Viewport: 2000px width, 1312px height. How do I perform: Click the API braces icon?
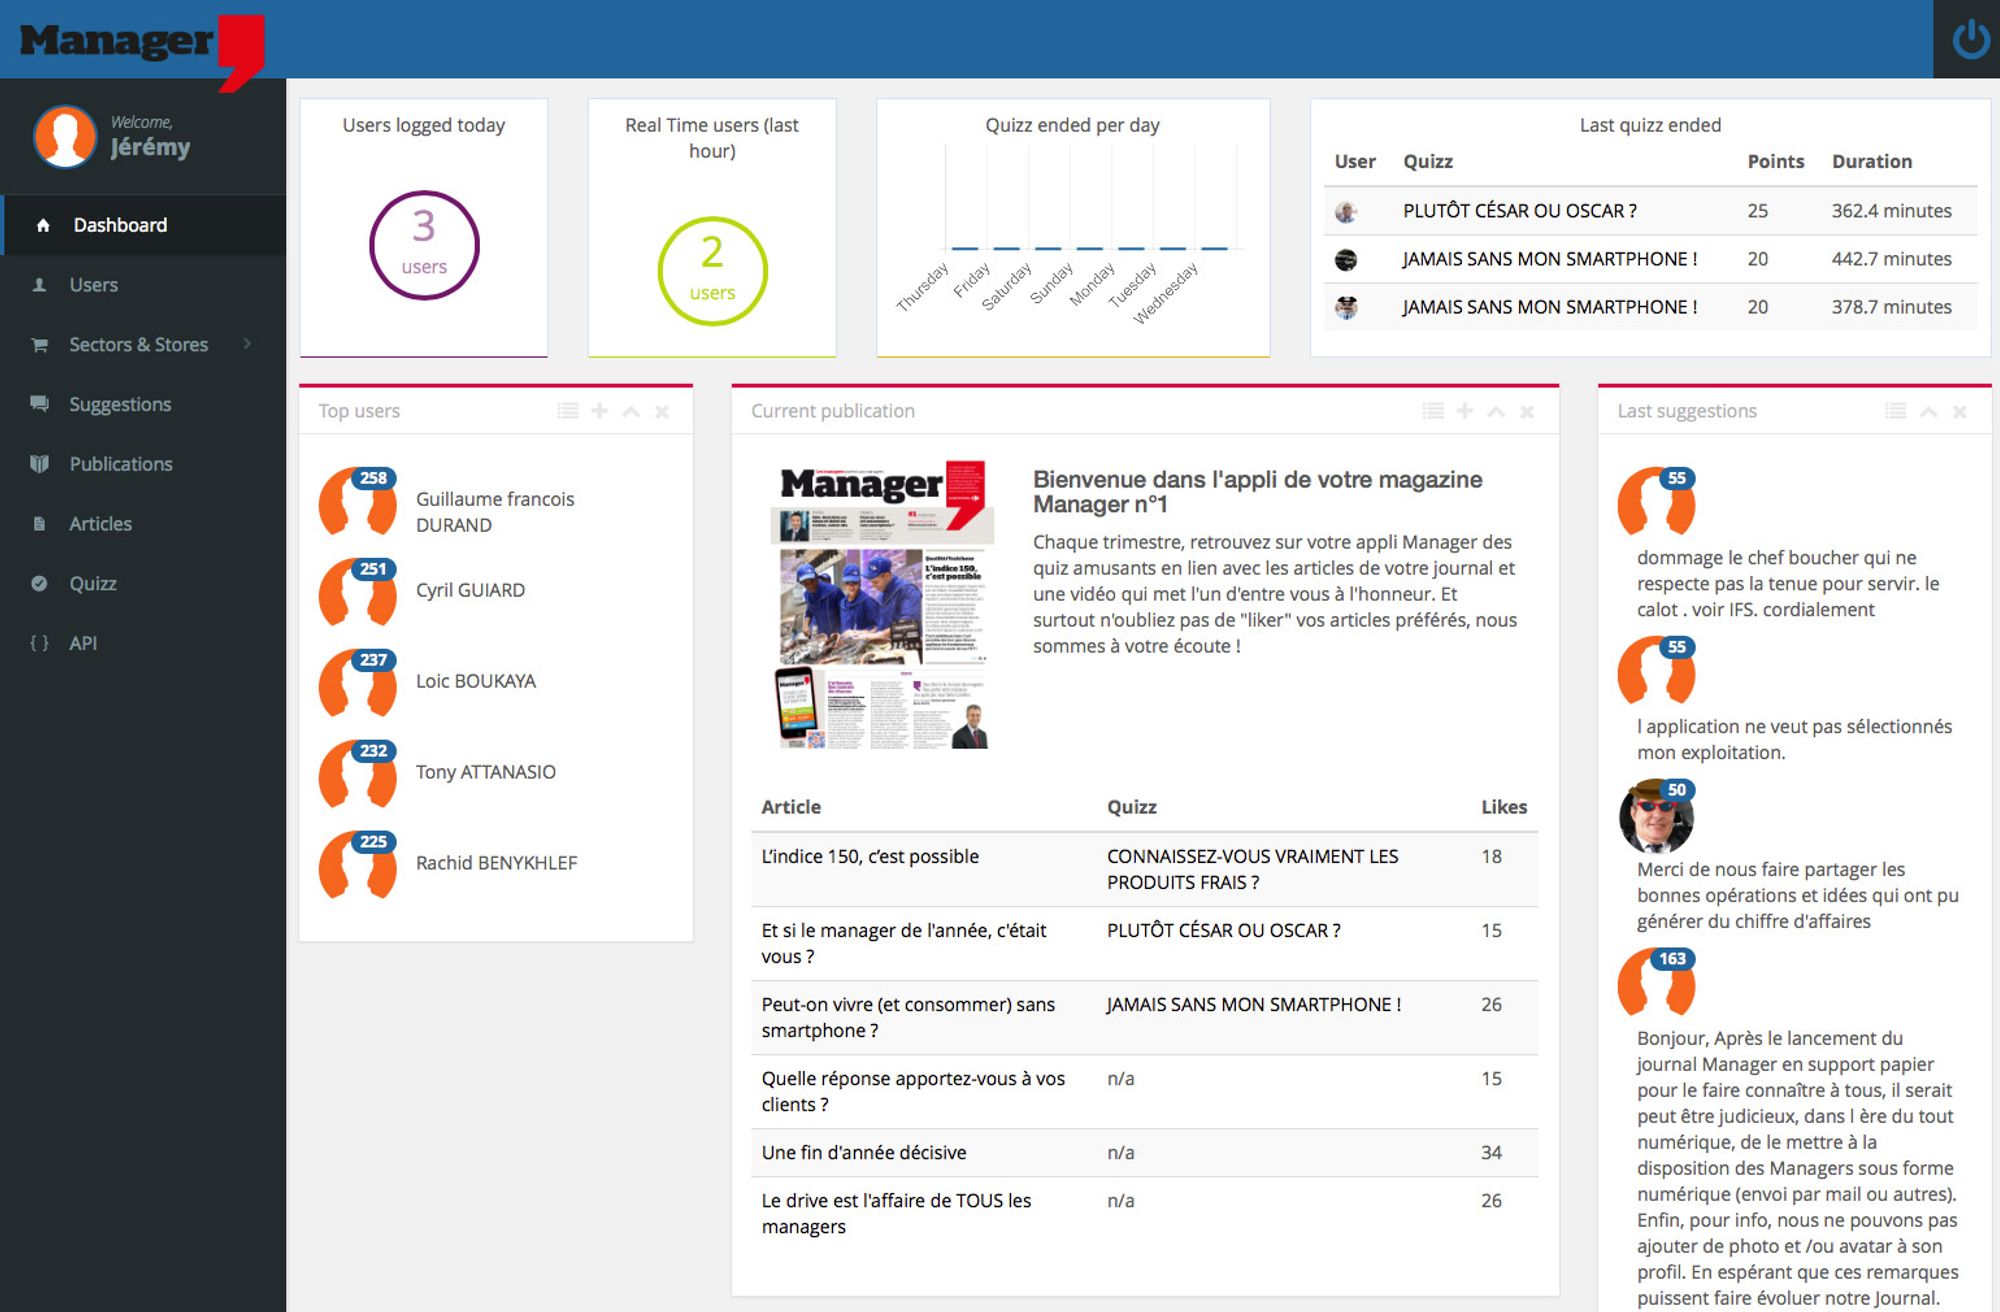click(40, 643)
